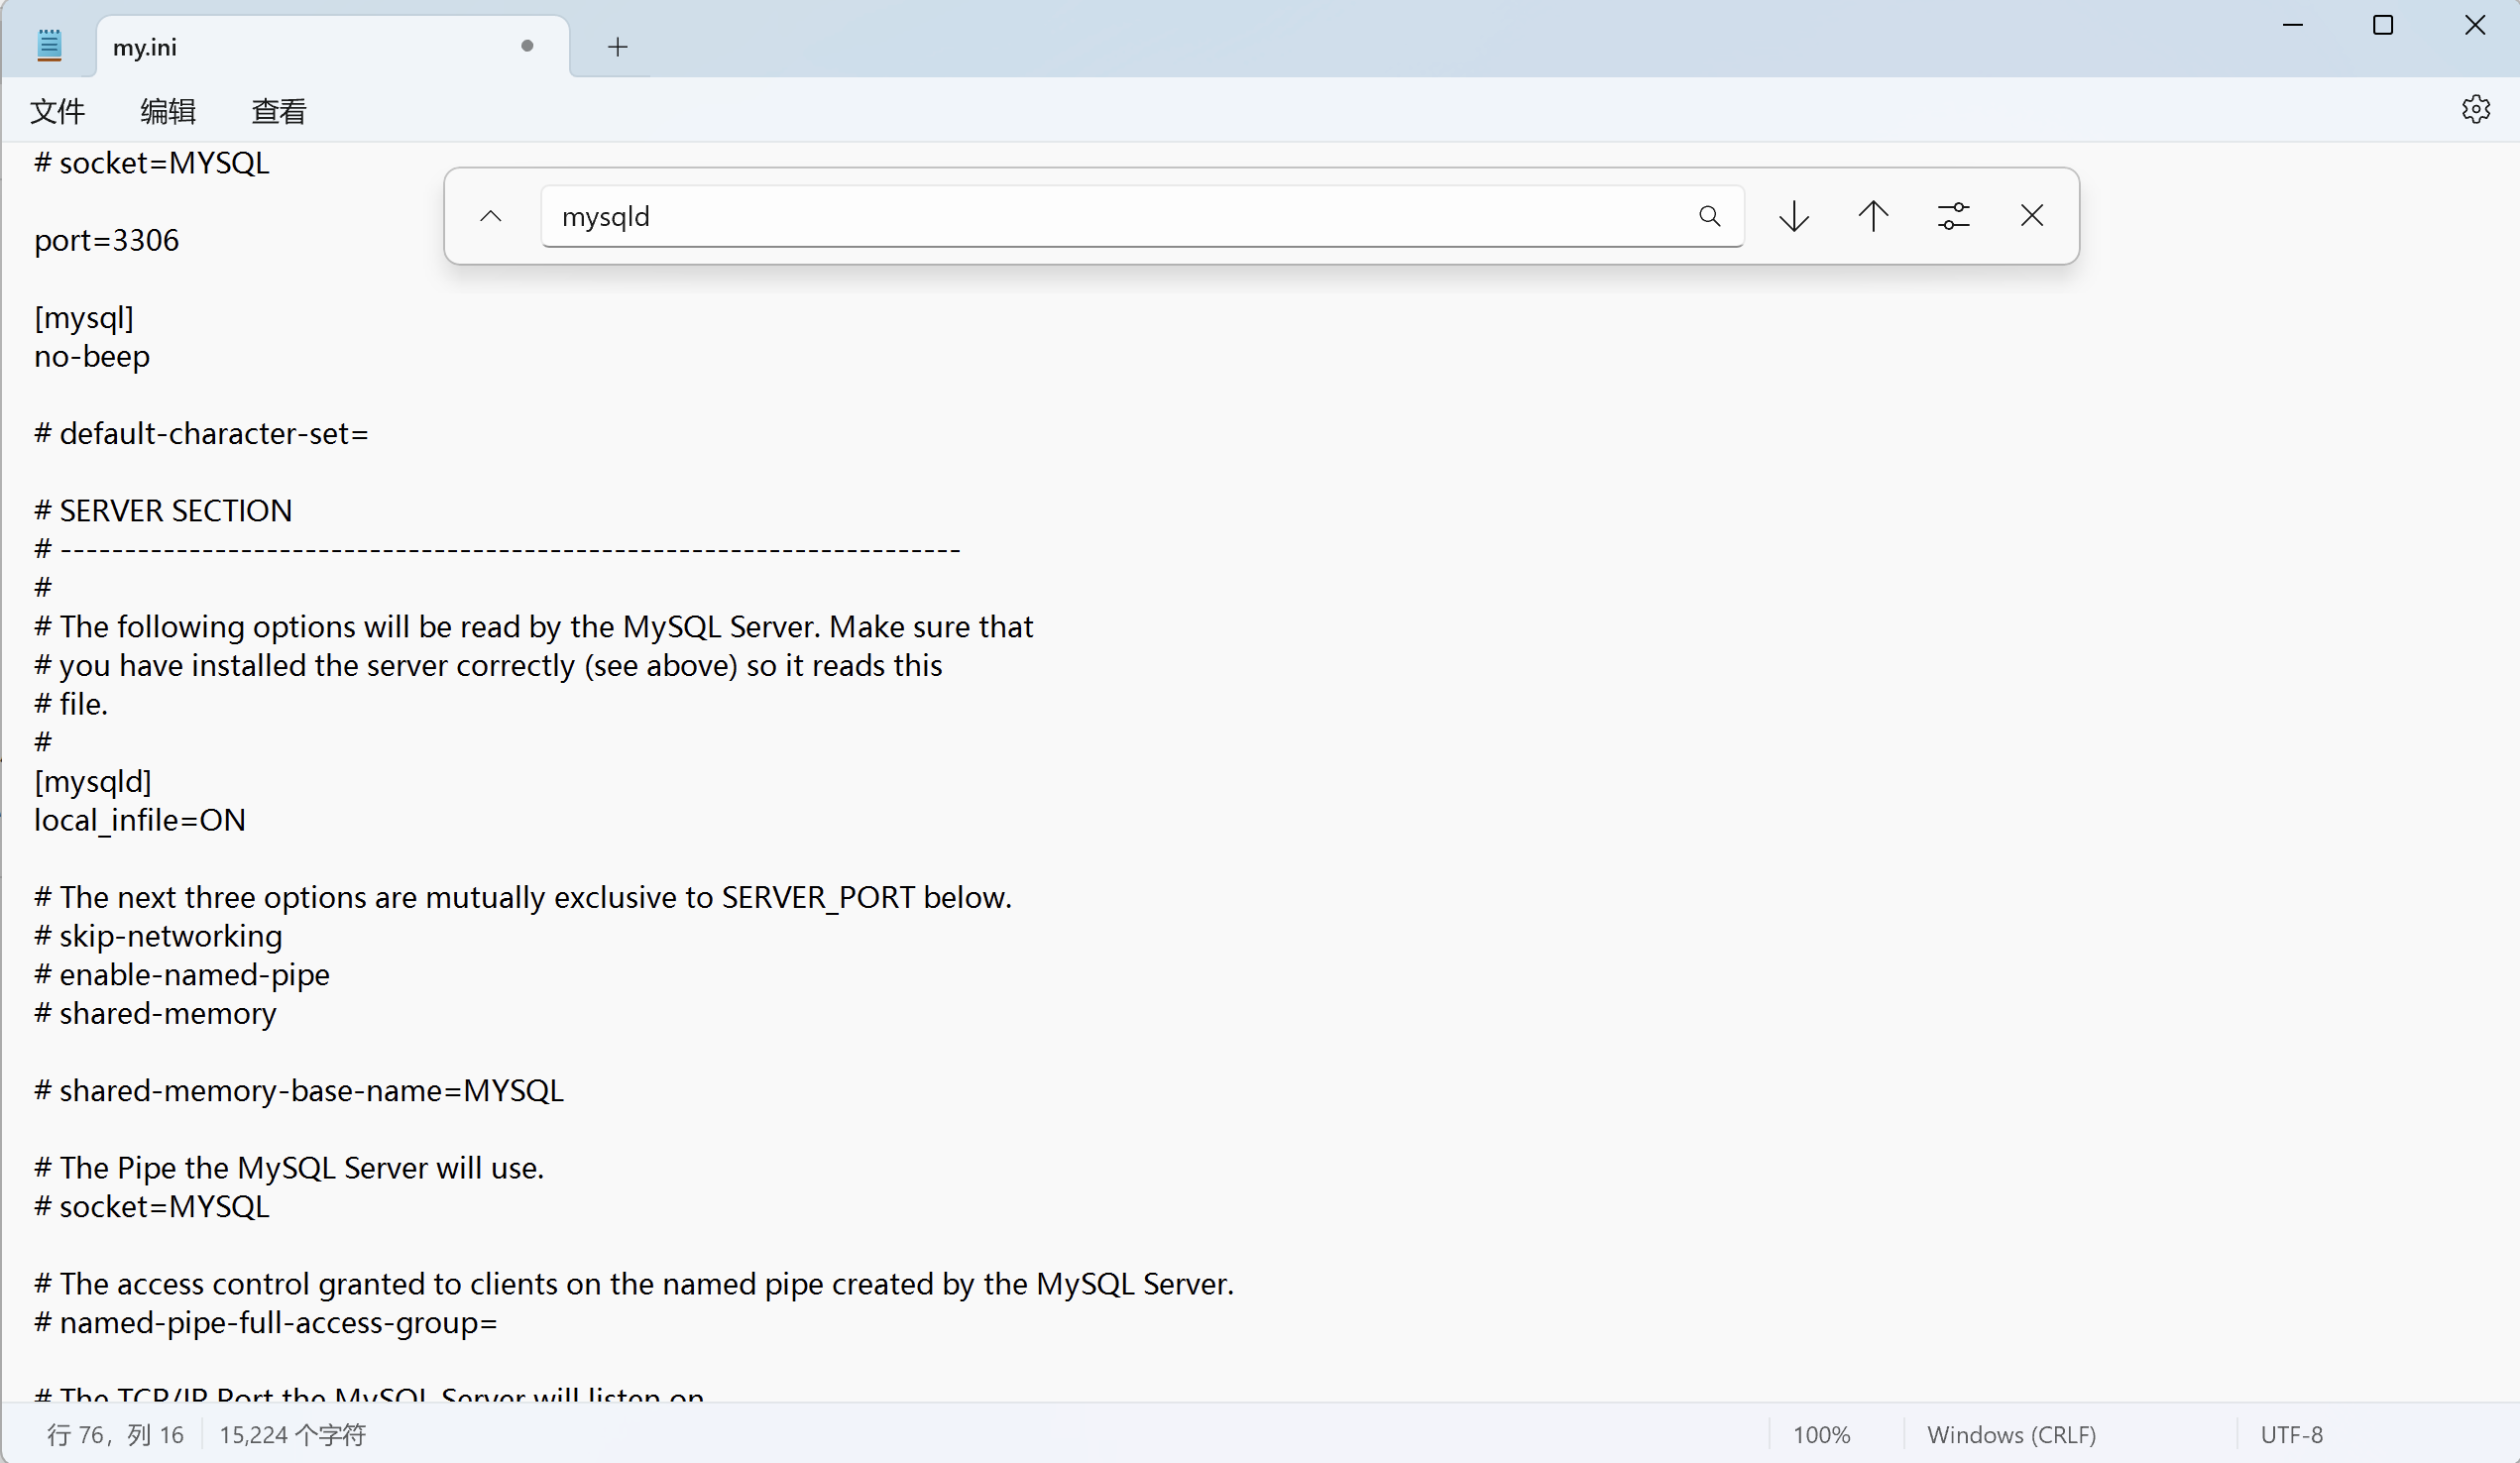Click the search magnifier icon
The width and height of the screenshot is (2520, 1463).
1709,216
